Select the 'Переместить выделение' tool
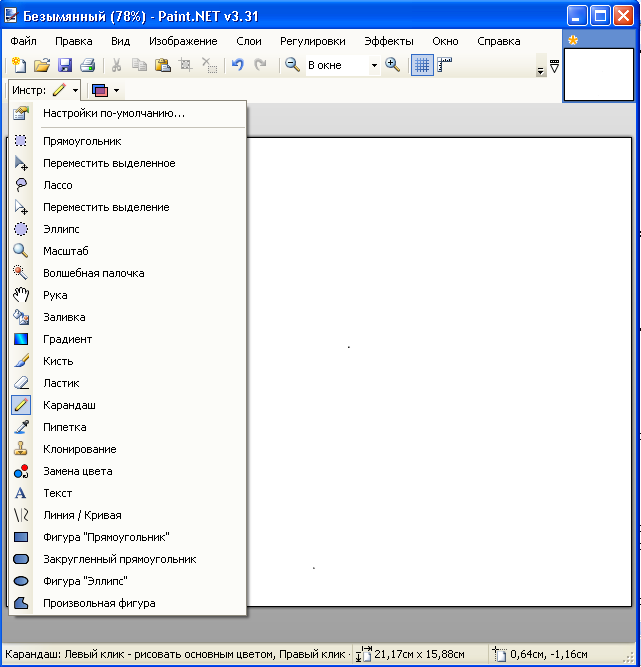The height and width of the screenshot is (667, 641). tap(128, 207)
